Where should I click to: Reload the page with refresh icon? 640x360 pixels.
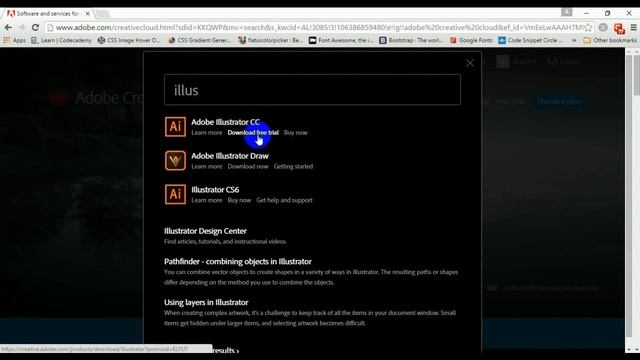coord(36,27)
